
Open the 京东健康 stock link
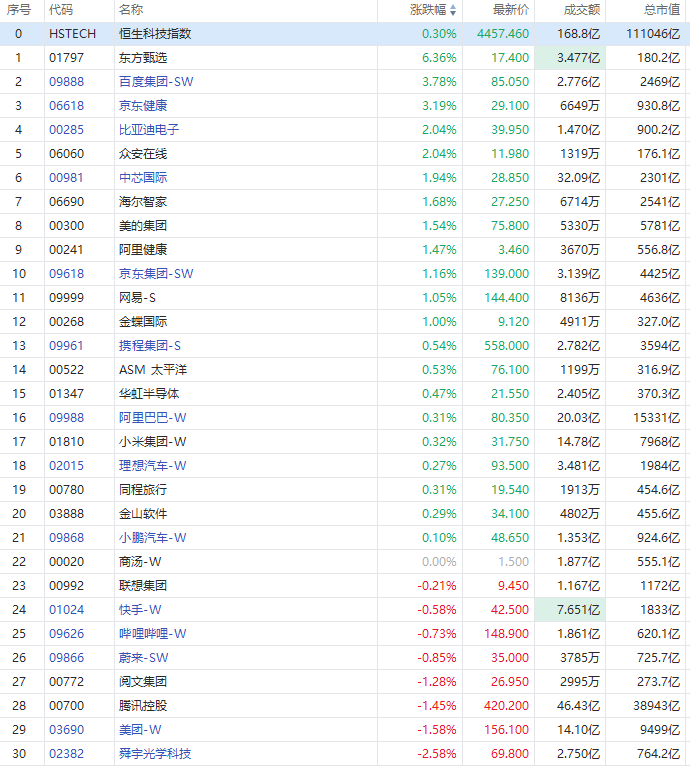pos(143,106)
